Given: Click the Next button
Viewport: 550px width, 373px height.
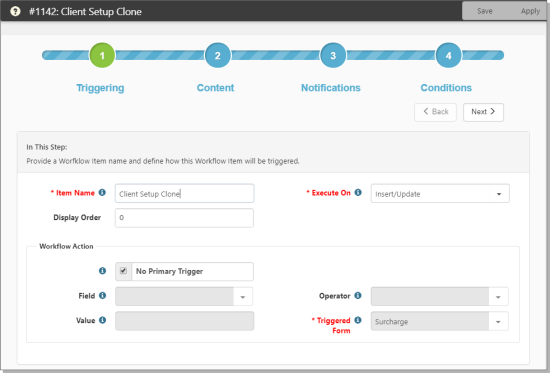Looking at the screenshot, I should click(x=483, y=112).
